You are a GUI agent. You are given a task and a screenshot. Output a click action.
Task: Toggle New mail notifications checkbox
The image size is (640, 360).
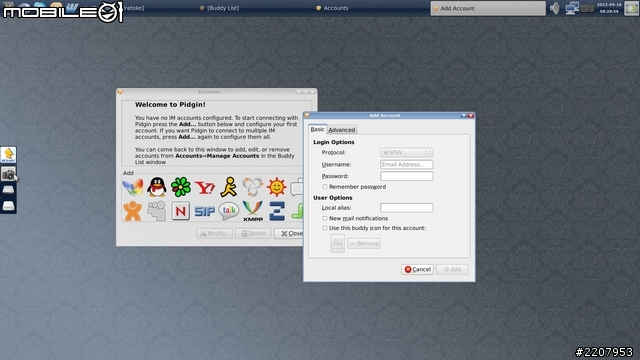click(325, 218)
